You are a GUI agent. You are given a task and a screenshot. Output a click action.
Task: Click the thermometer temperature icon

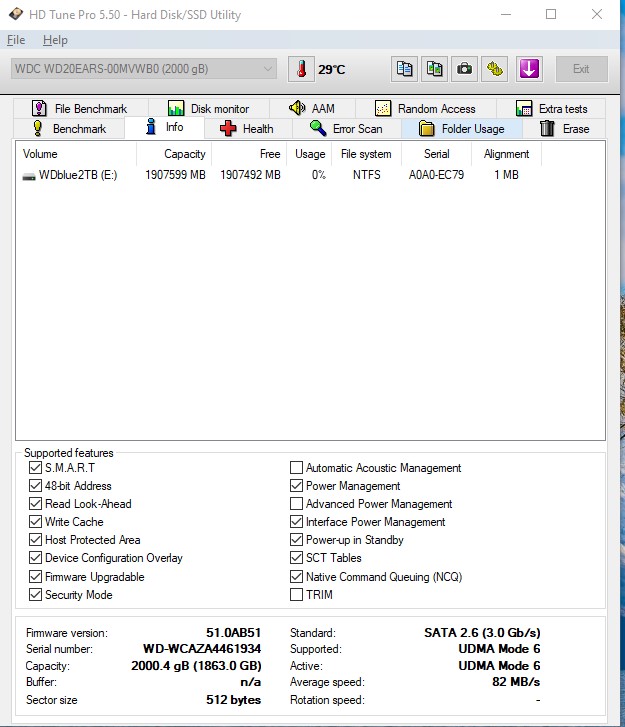pyautogui.click(x=301, y=69)
